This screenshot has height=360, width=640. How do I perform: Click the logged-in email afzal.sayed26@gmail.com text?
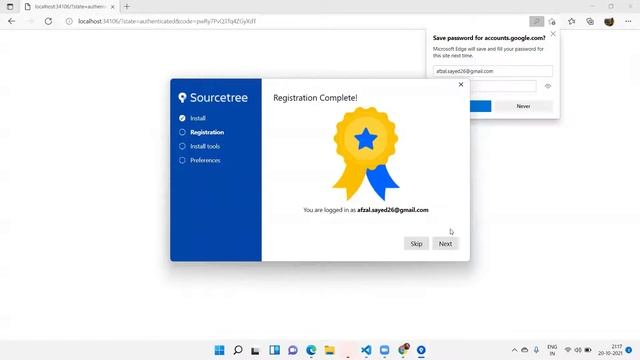(x=393, y=210)
